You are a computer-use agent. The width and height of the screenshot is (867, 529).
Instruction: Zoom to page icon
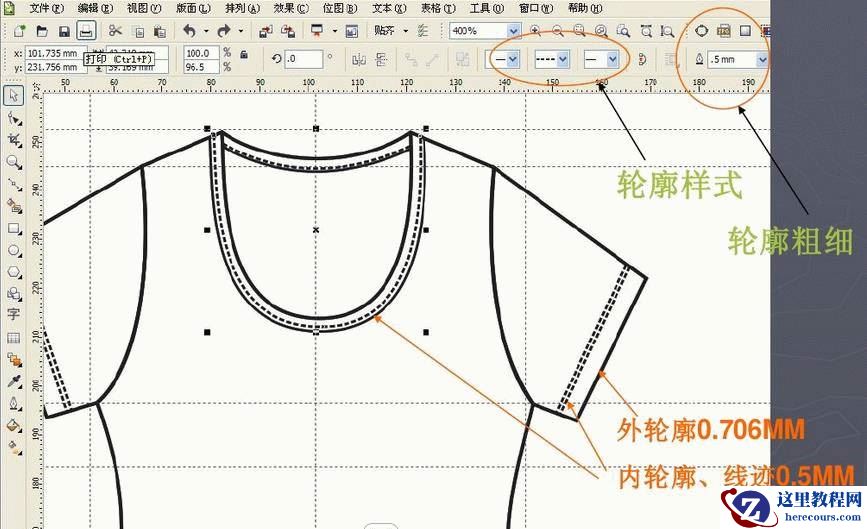pos(623,31)
